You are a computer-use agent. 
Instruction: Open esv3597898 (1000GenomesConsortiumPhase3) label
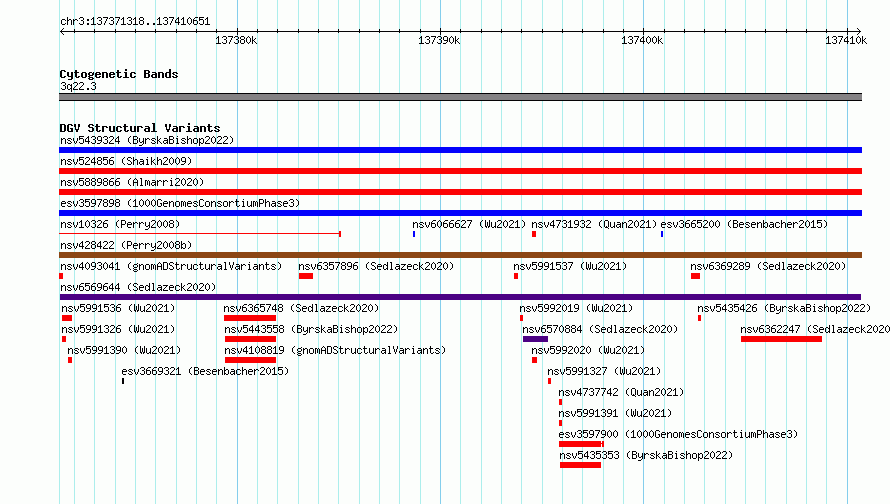[x=180, y=203]
